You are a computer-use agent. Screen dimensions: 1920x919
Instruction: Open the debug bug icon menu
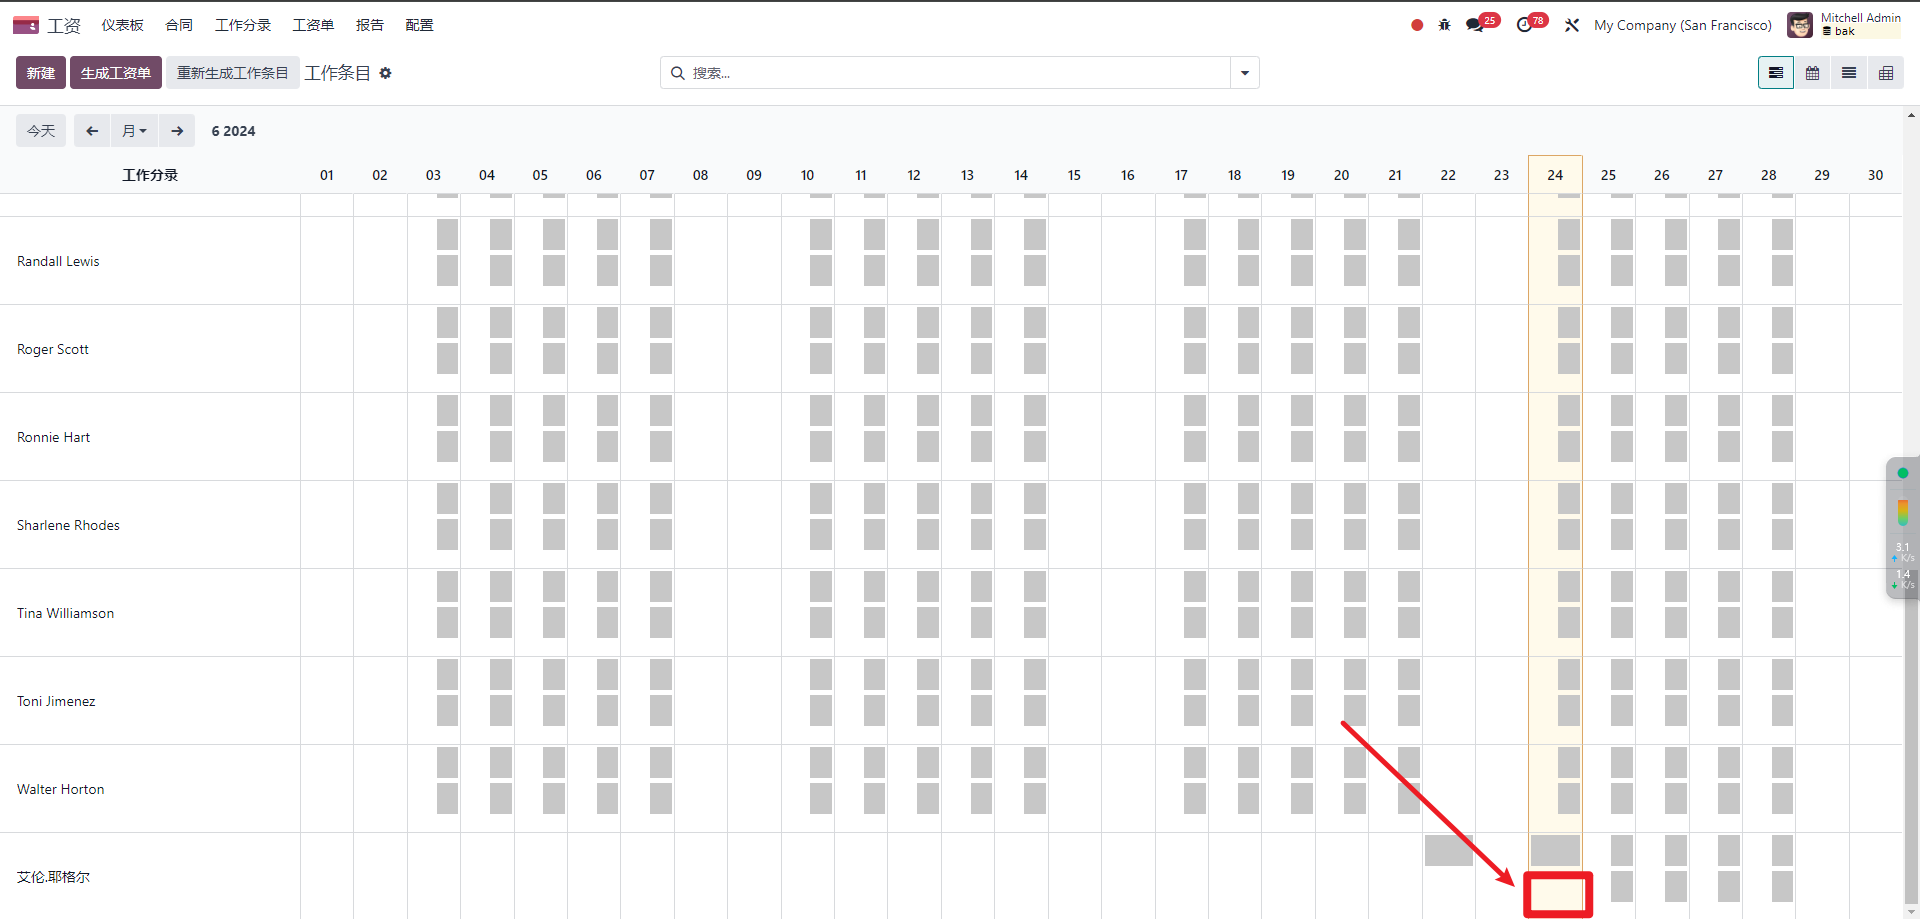coord(1444,25)
